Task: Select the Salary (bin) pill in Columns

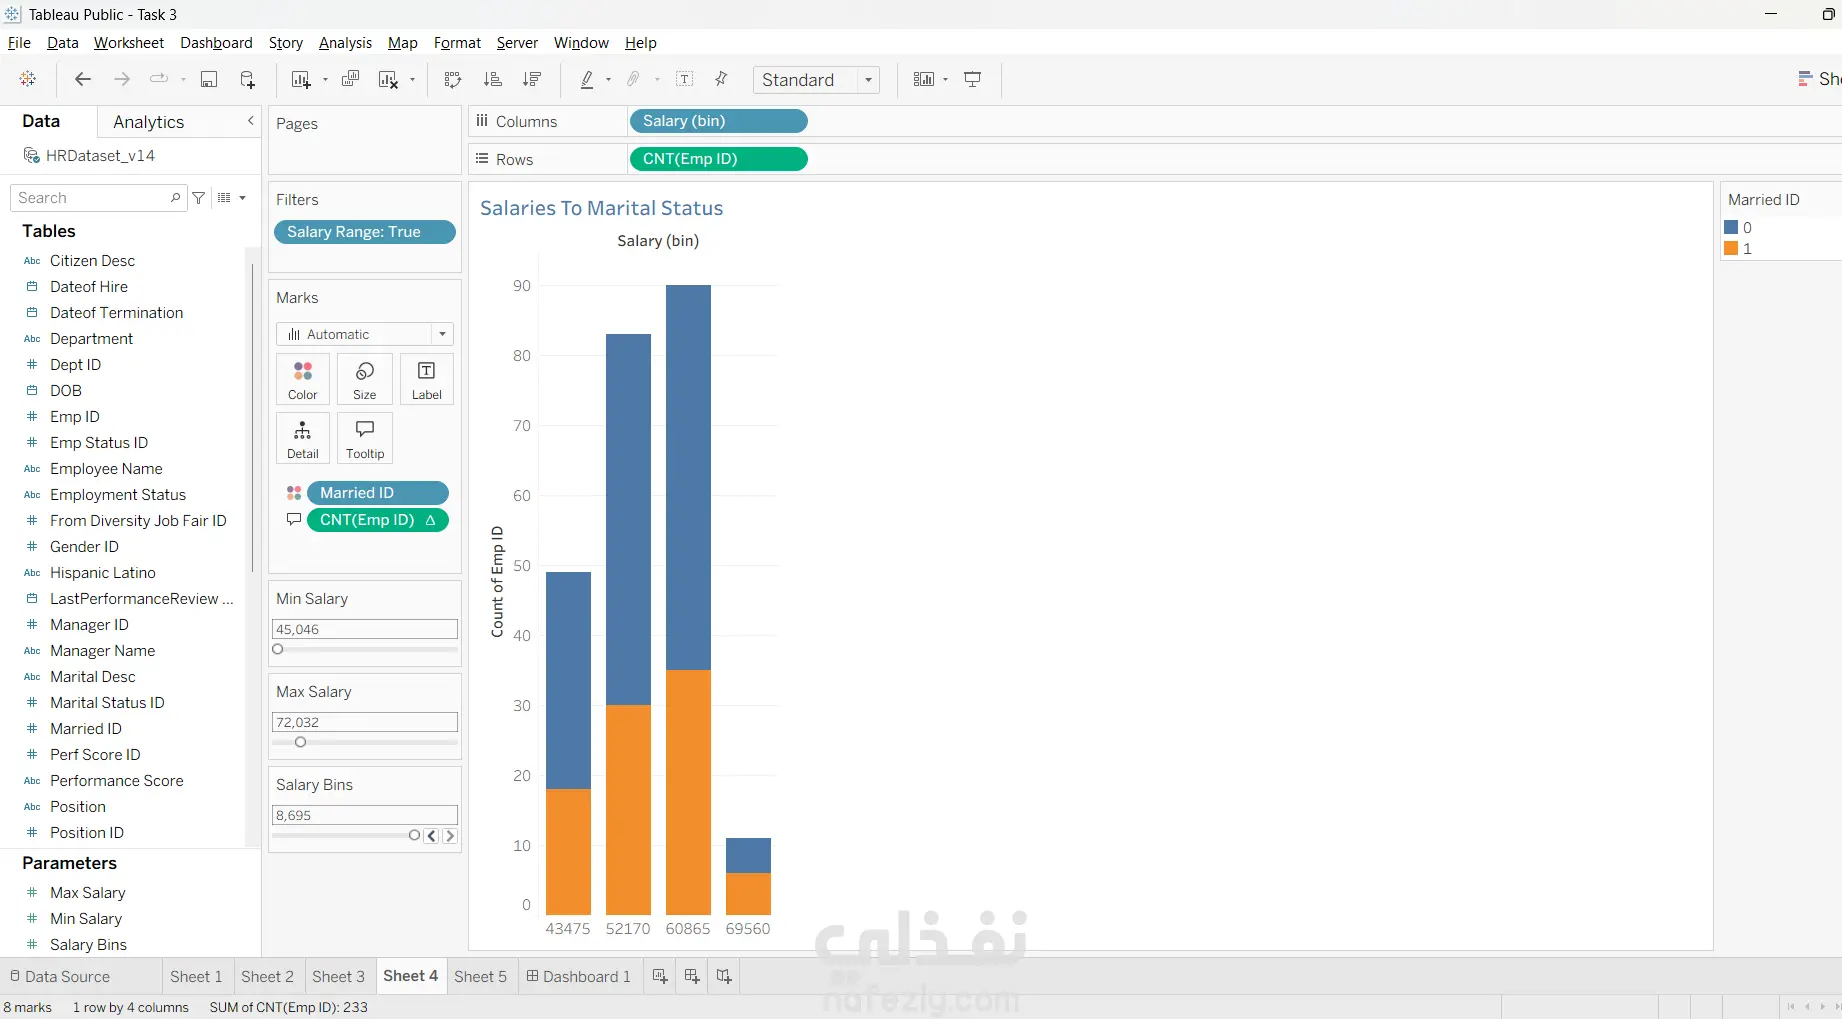Action: [x=718, y=121]
